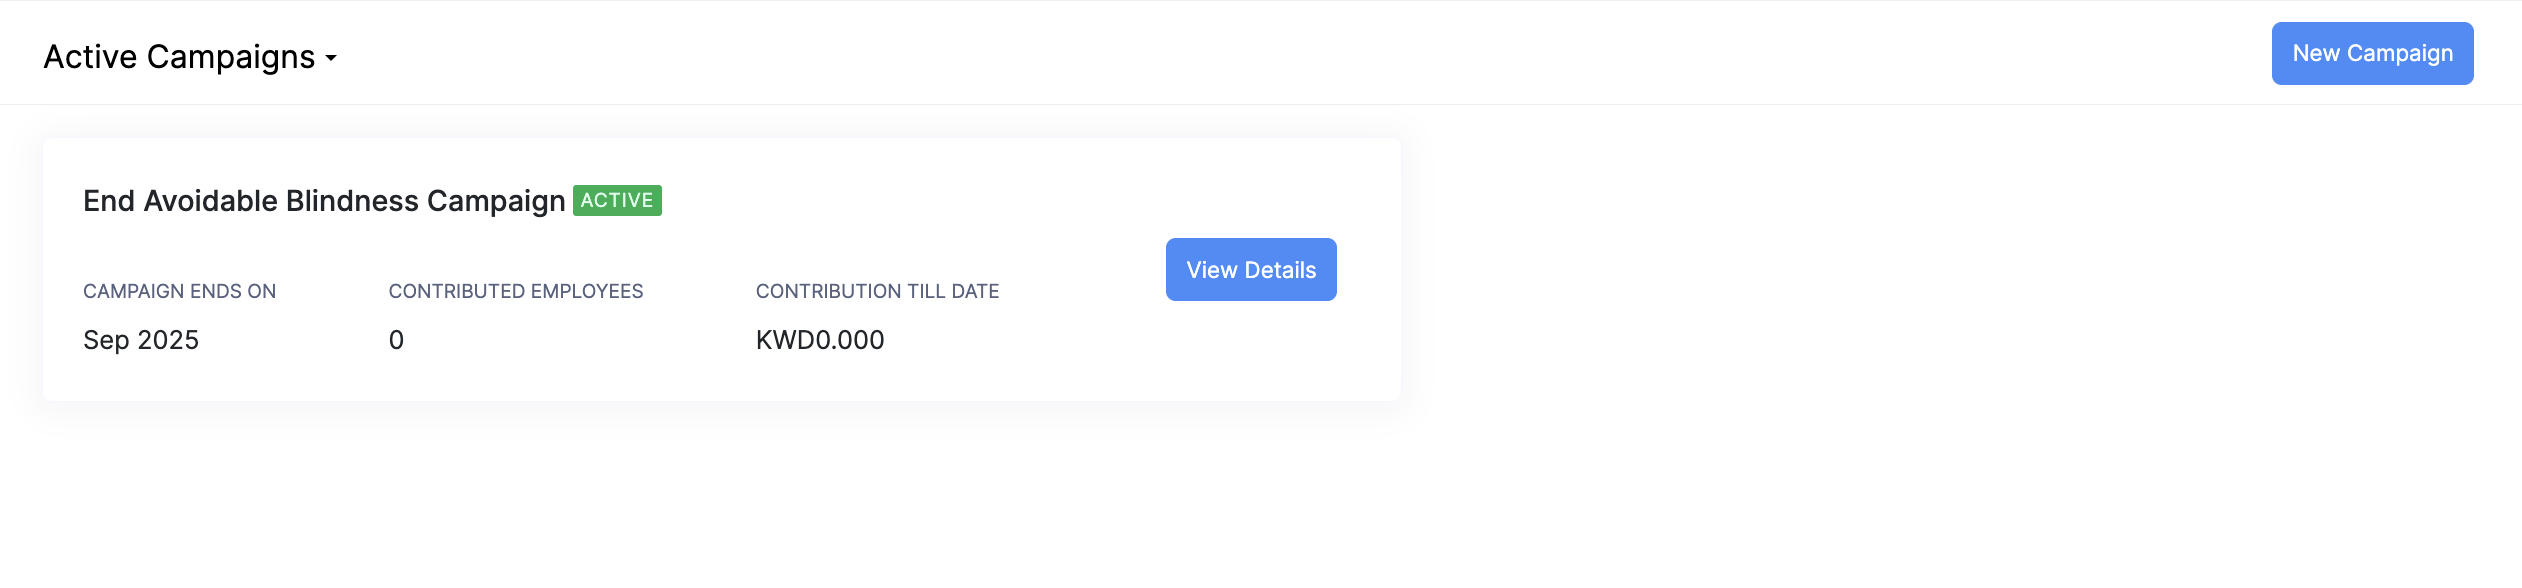
Task: Click the CONTRIBUTED EMPLOYEES label
Action: point(515,291)
